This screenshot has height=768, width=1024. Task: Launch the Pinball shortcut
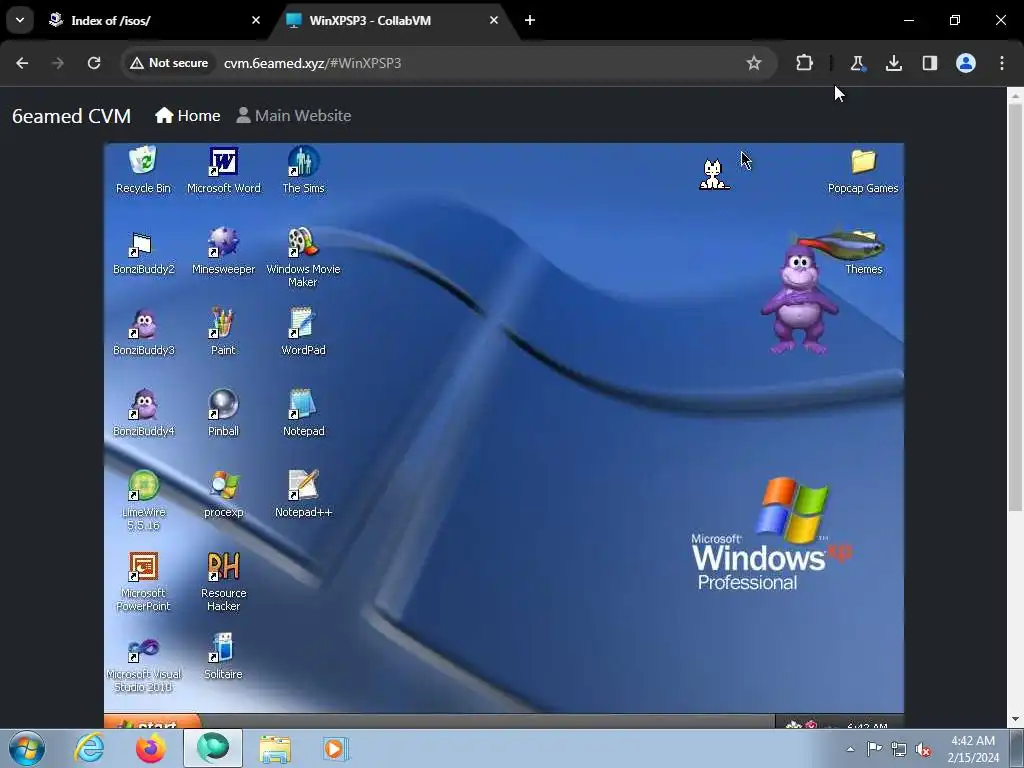click(223, 414)
